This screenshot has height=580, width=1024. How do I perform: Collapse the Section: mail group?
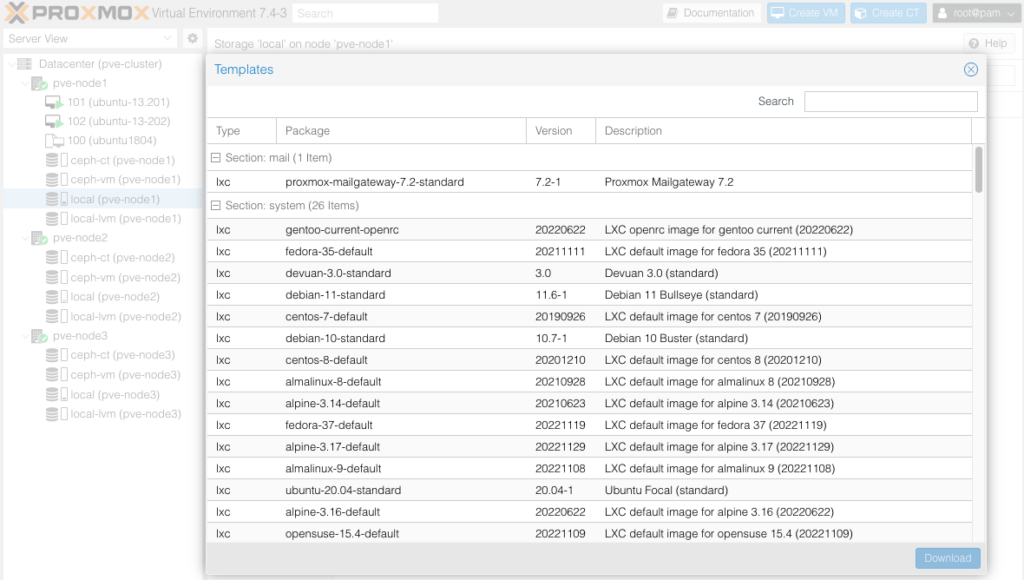216,157
